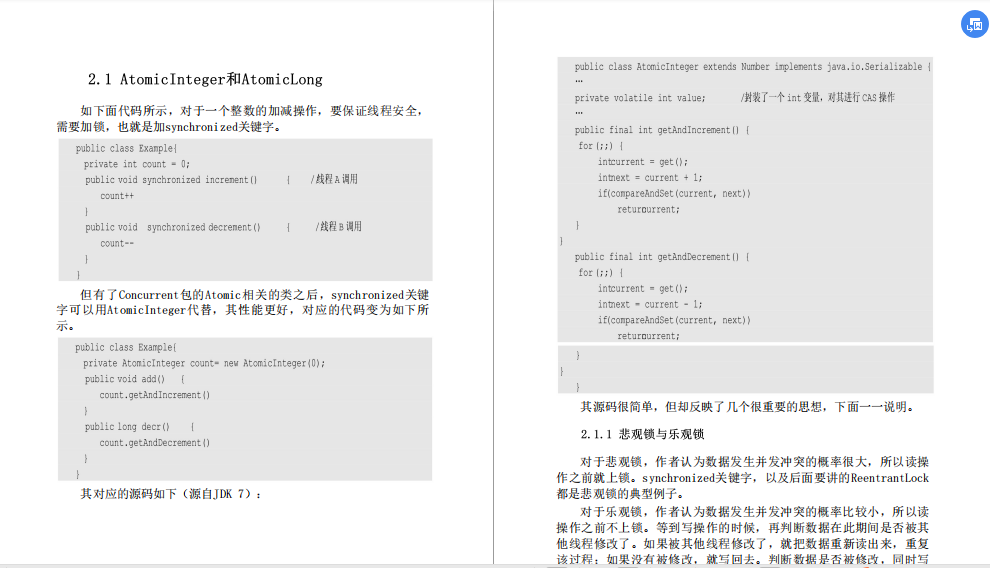This screenshot has height=568, width=990.
Task: Click the comment "/线程A调用"
Action: tap(334, 179)
